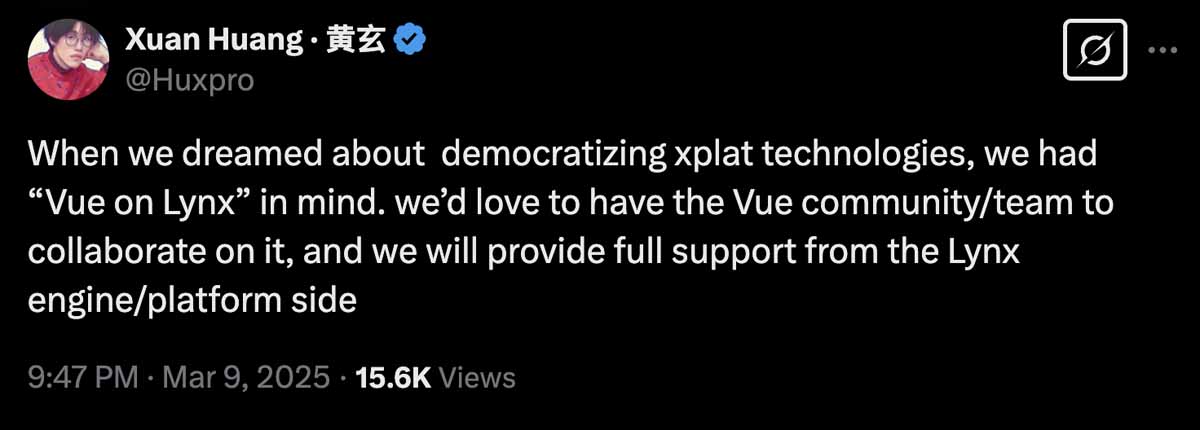Click the "9:47 PM" timestamp
This screenshot has width=1200, height=430.
pyautogui.click(x=82, y=377)
